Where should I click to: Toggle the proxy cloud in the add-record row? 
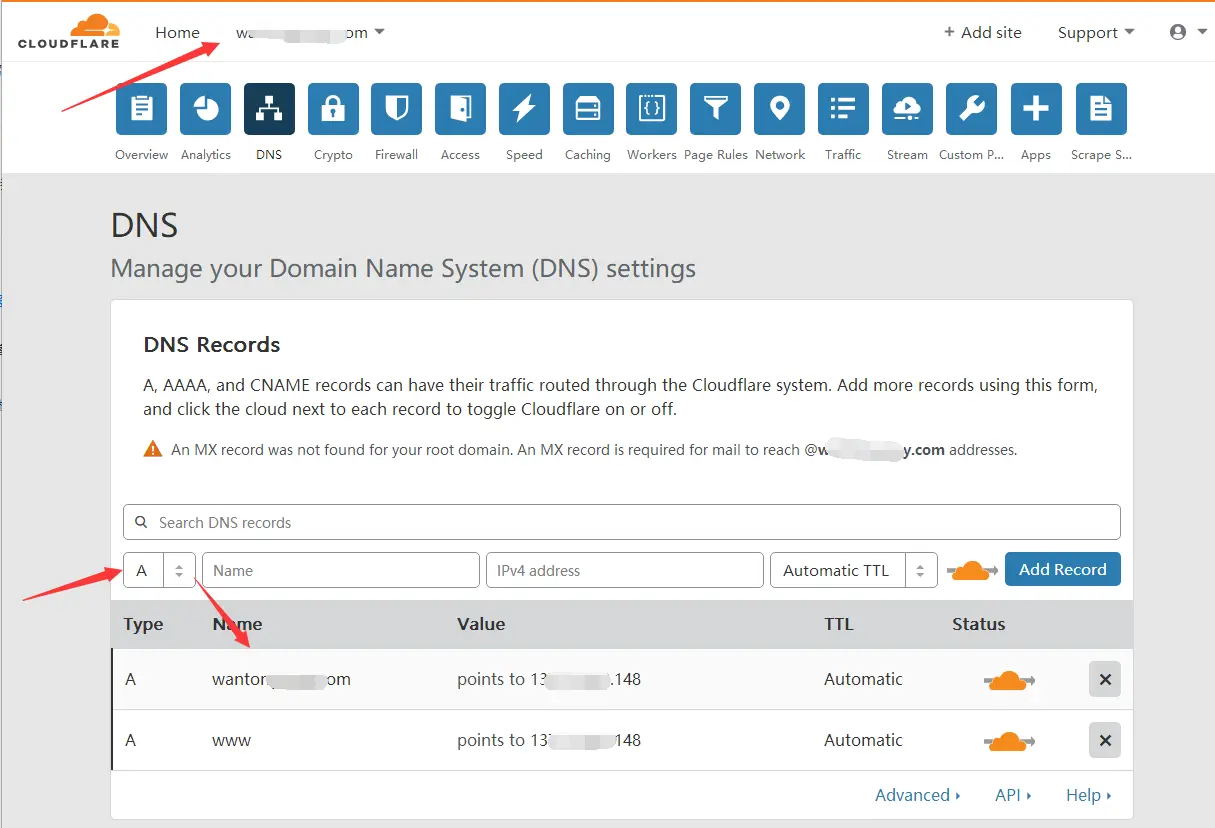tap(971, 569)
